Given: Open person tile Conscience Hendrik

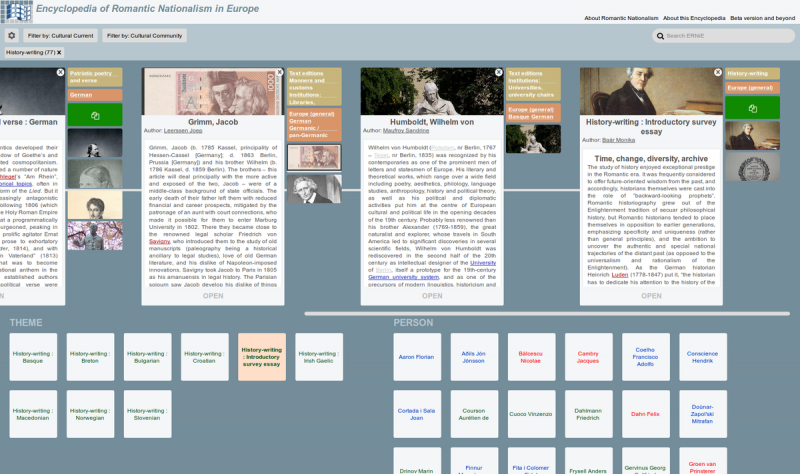Looking at the screenshot, I should point(703,357).
